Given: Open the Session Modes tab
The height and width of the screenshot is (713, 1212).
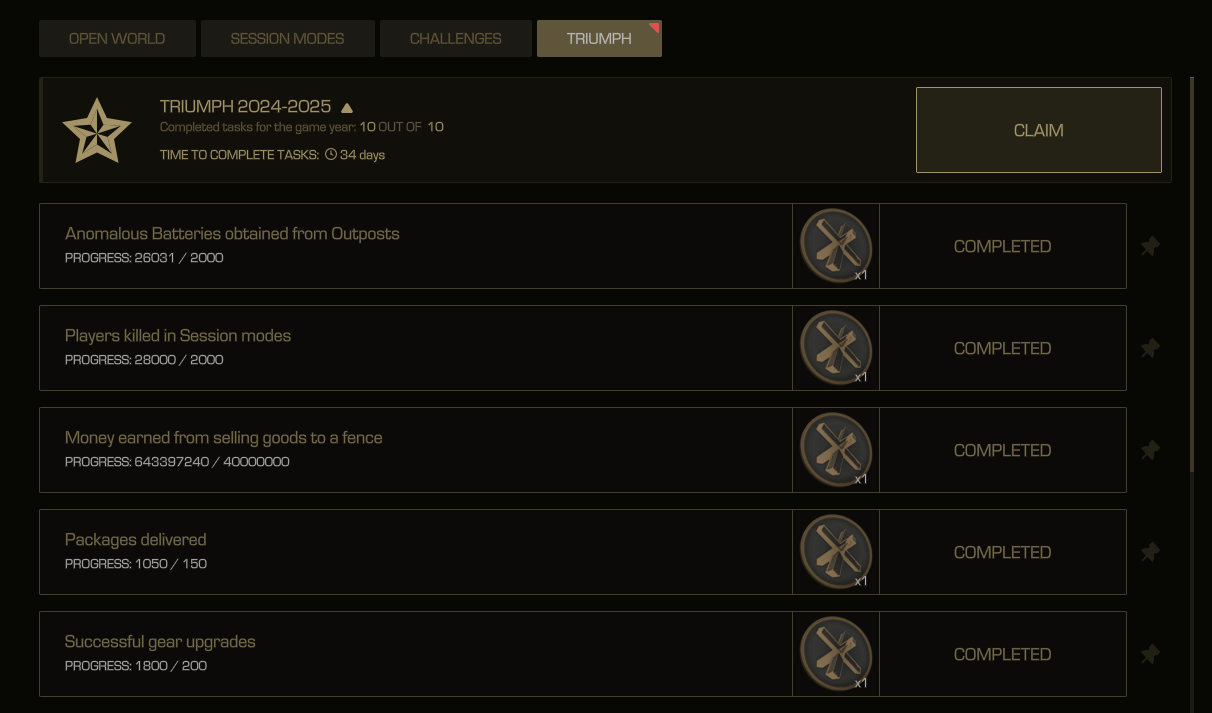Looking at the screenshot, I should coord(287,39).
